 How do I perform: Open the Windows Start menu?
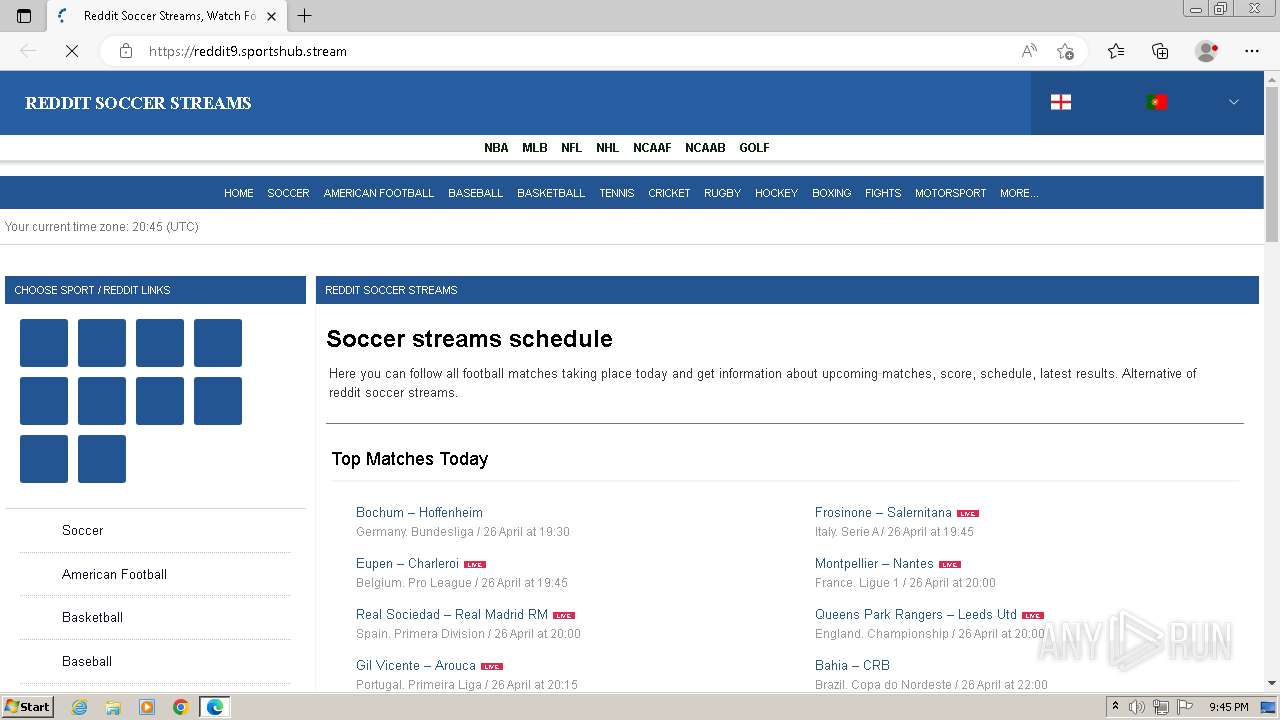[x=28, y=707]
